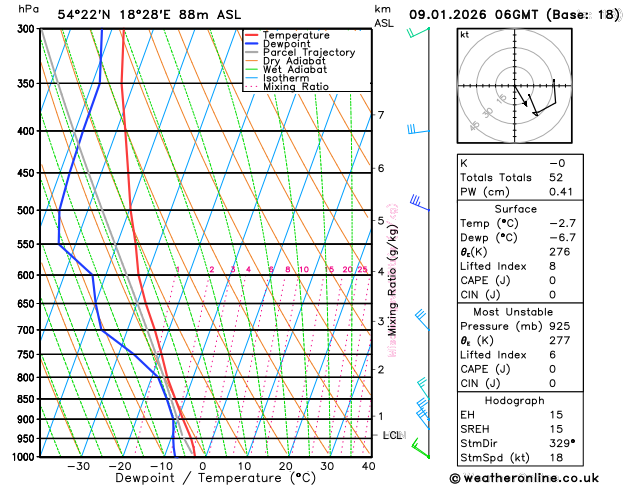The image size is (629, 486).
Task: Click the 500 hPa pressure axis label
Action: click(26, 211)
